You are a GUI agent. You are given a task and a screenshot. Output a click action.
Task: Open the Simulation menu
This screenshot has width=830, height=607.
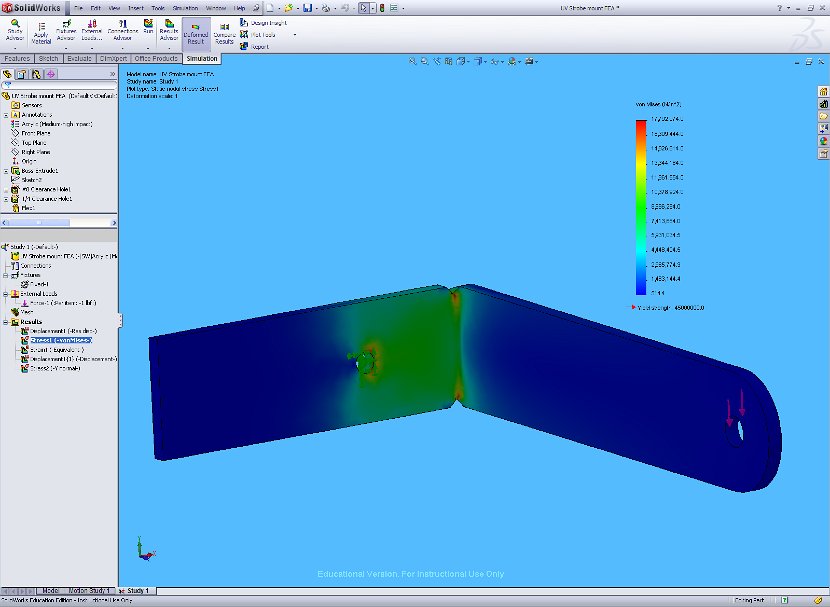pyautogui.click(x=184, y=8)
